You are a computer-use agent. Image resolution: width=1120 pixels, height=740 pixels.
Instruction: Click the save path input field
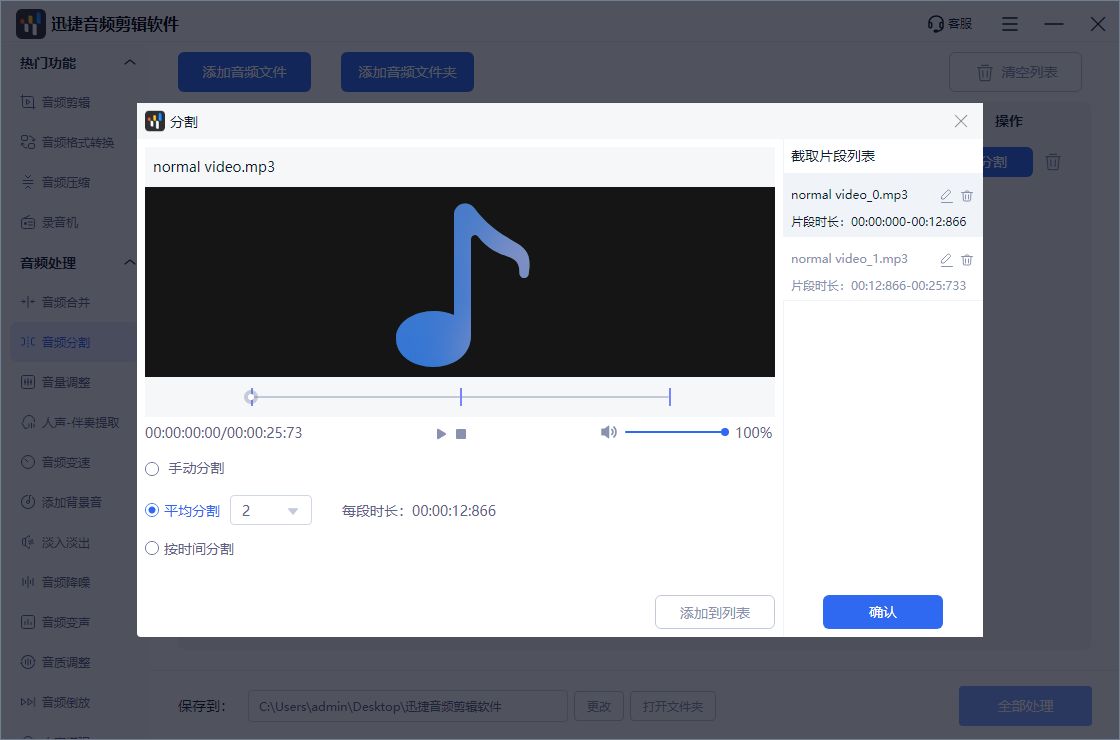pyautogui.click(x=408, y=706)
